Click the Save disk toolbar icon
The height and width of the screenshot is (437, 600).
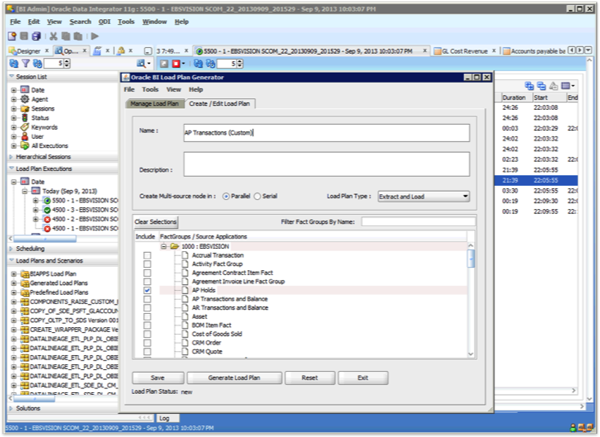(x=24, y=36)
